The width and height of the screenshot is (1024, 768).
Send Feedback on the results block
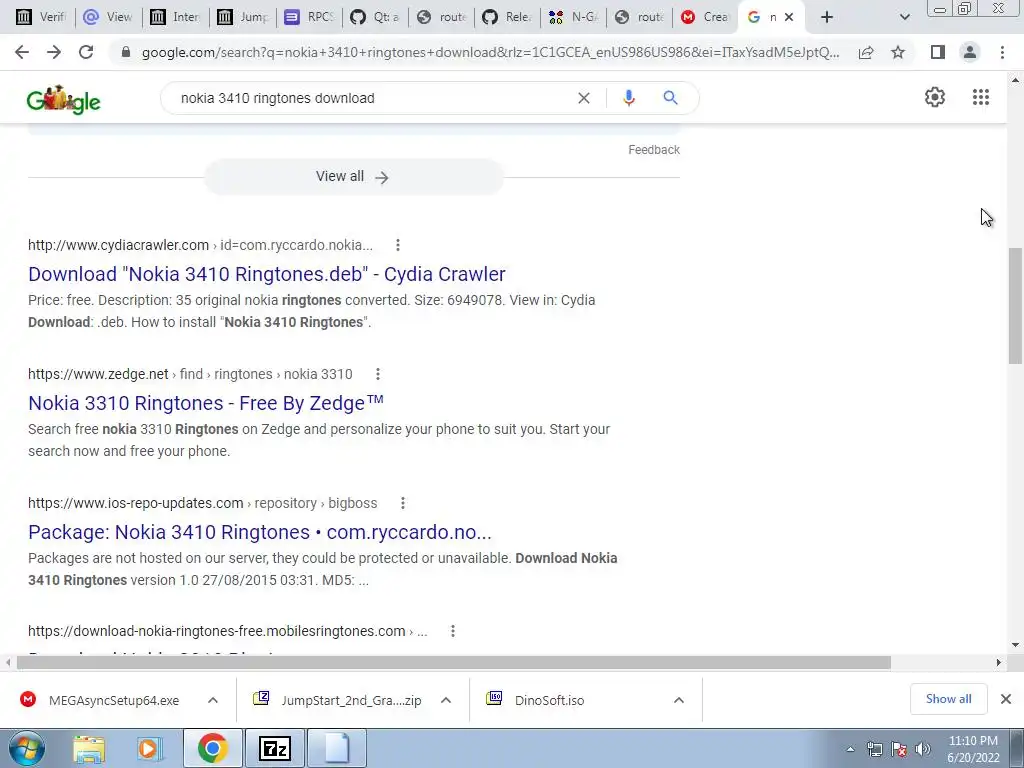[654, 150]
